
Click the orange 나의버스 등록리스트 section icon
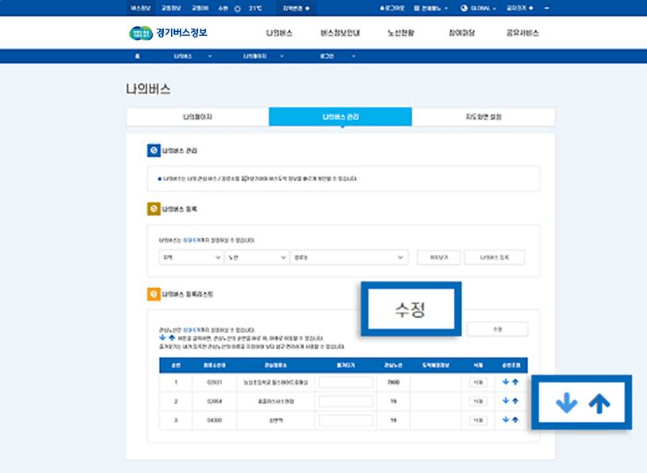pyautogui.click(x=153, y=294)
